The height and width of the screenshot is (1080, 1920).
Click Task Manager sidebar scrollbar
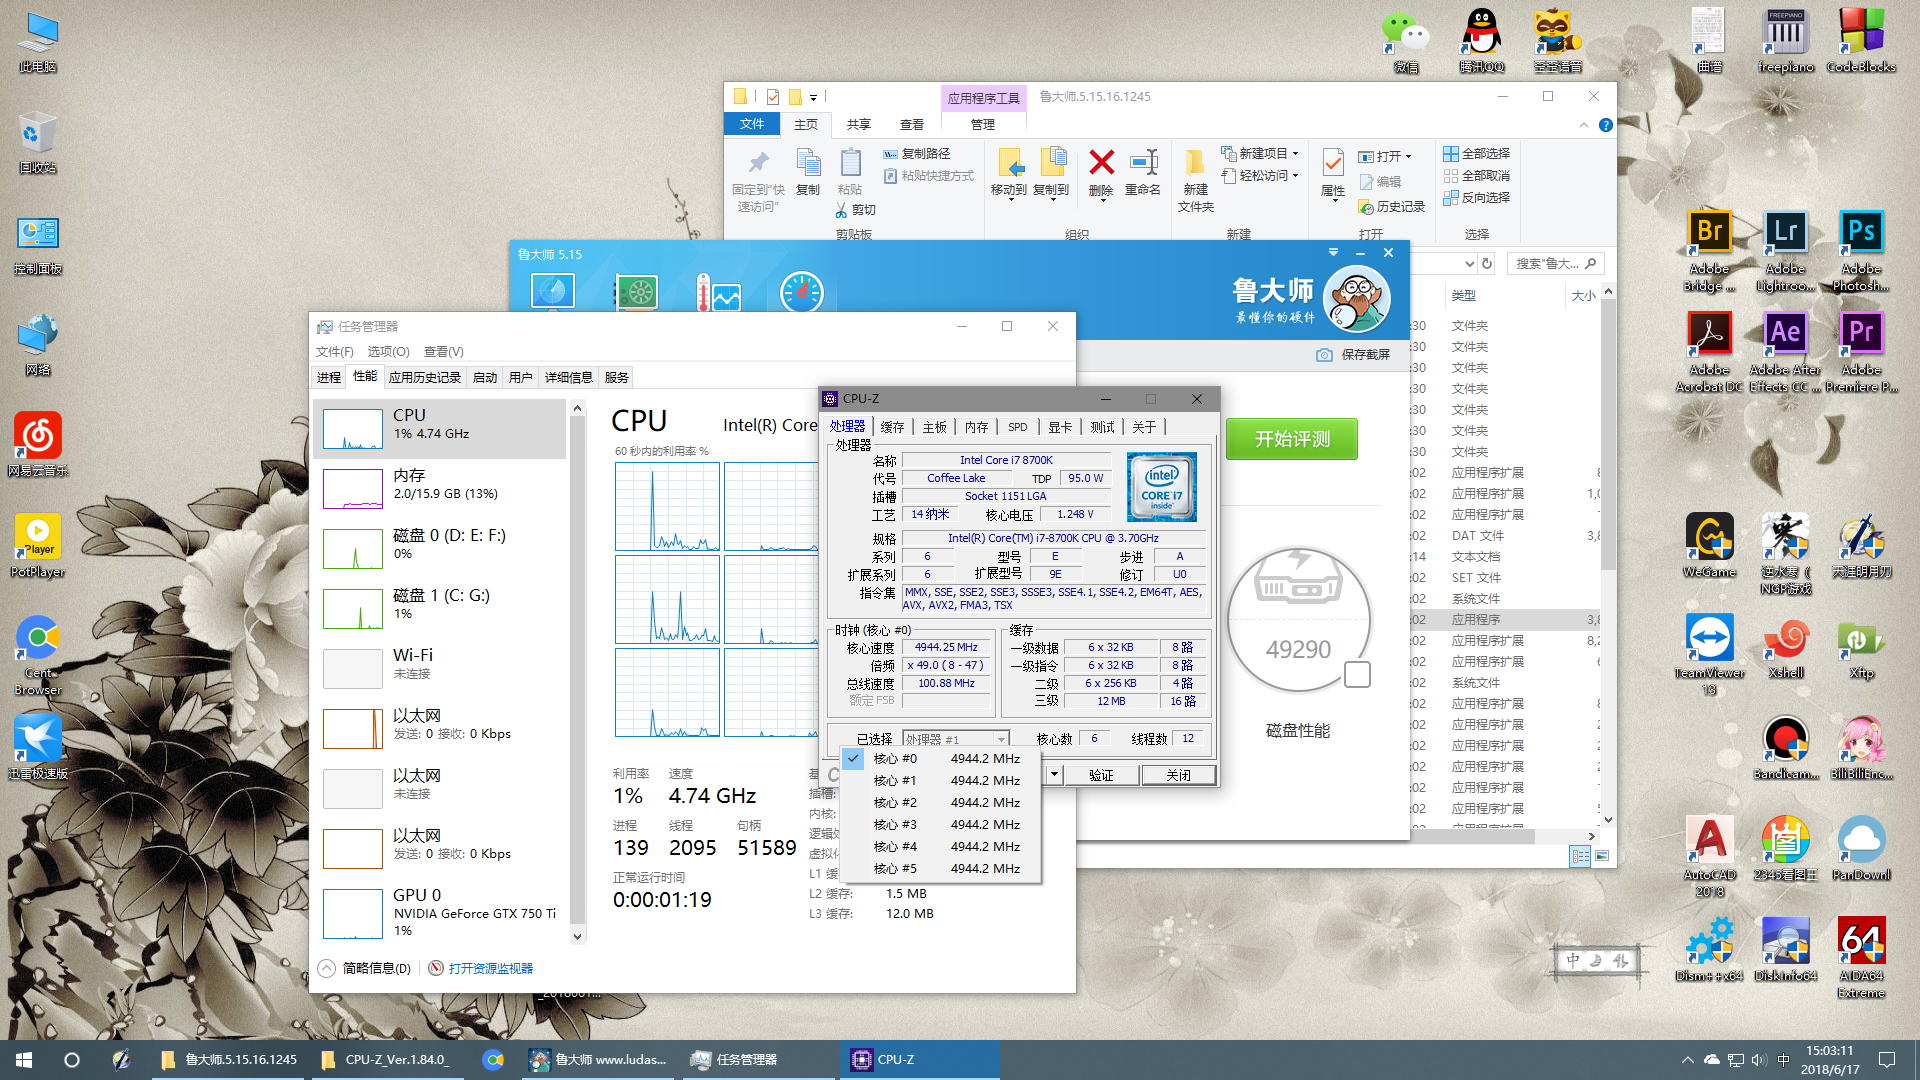(577, 671)
